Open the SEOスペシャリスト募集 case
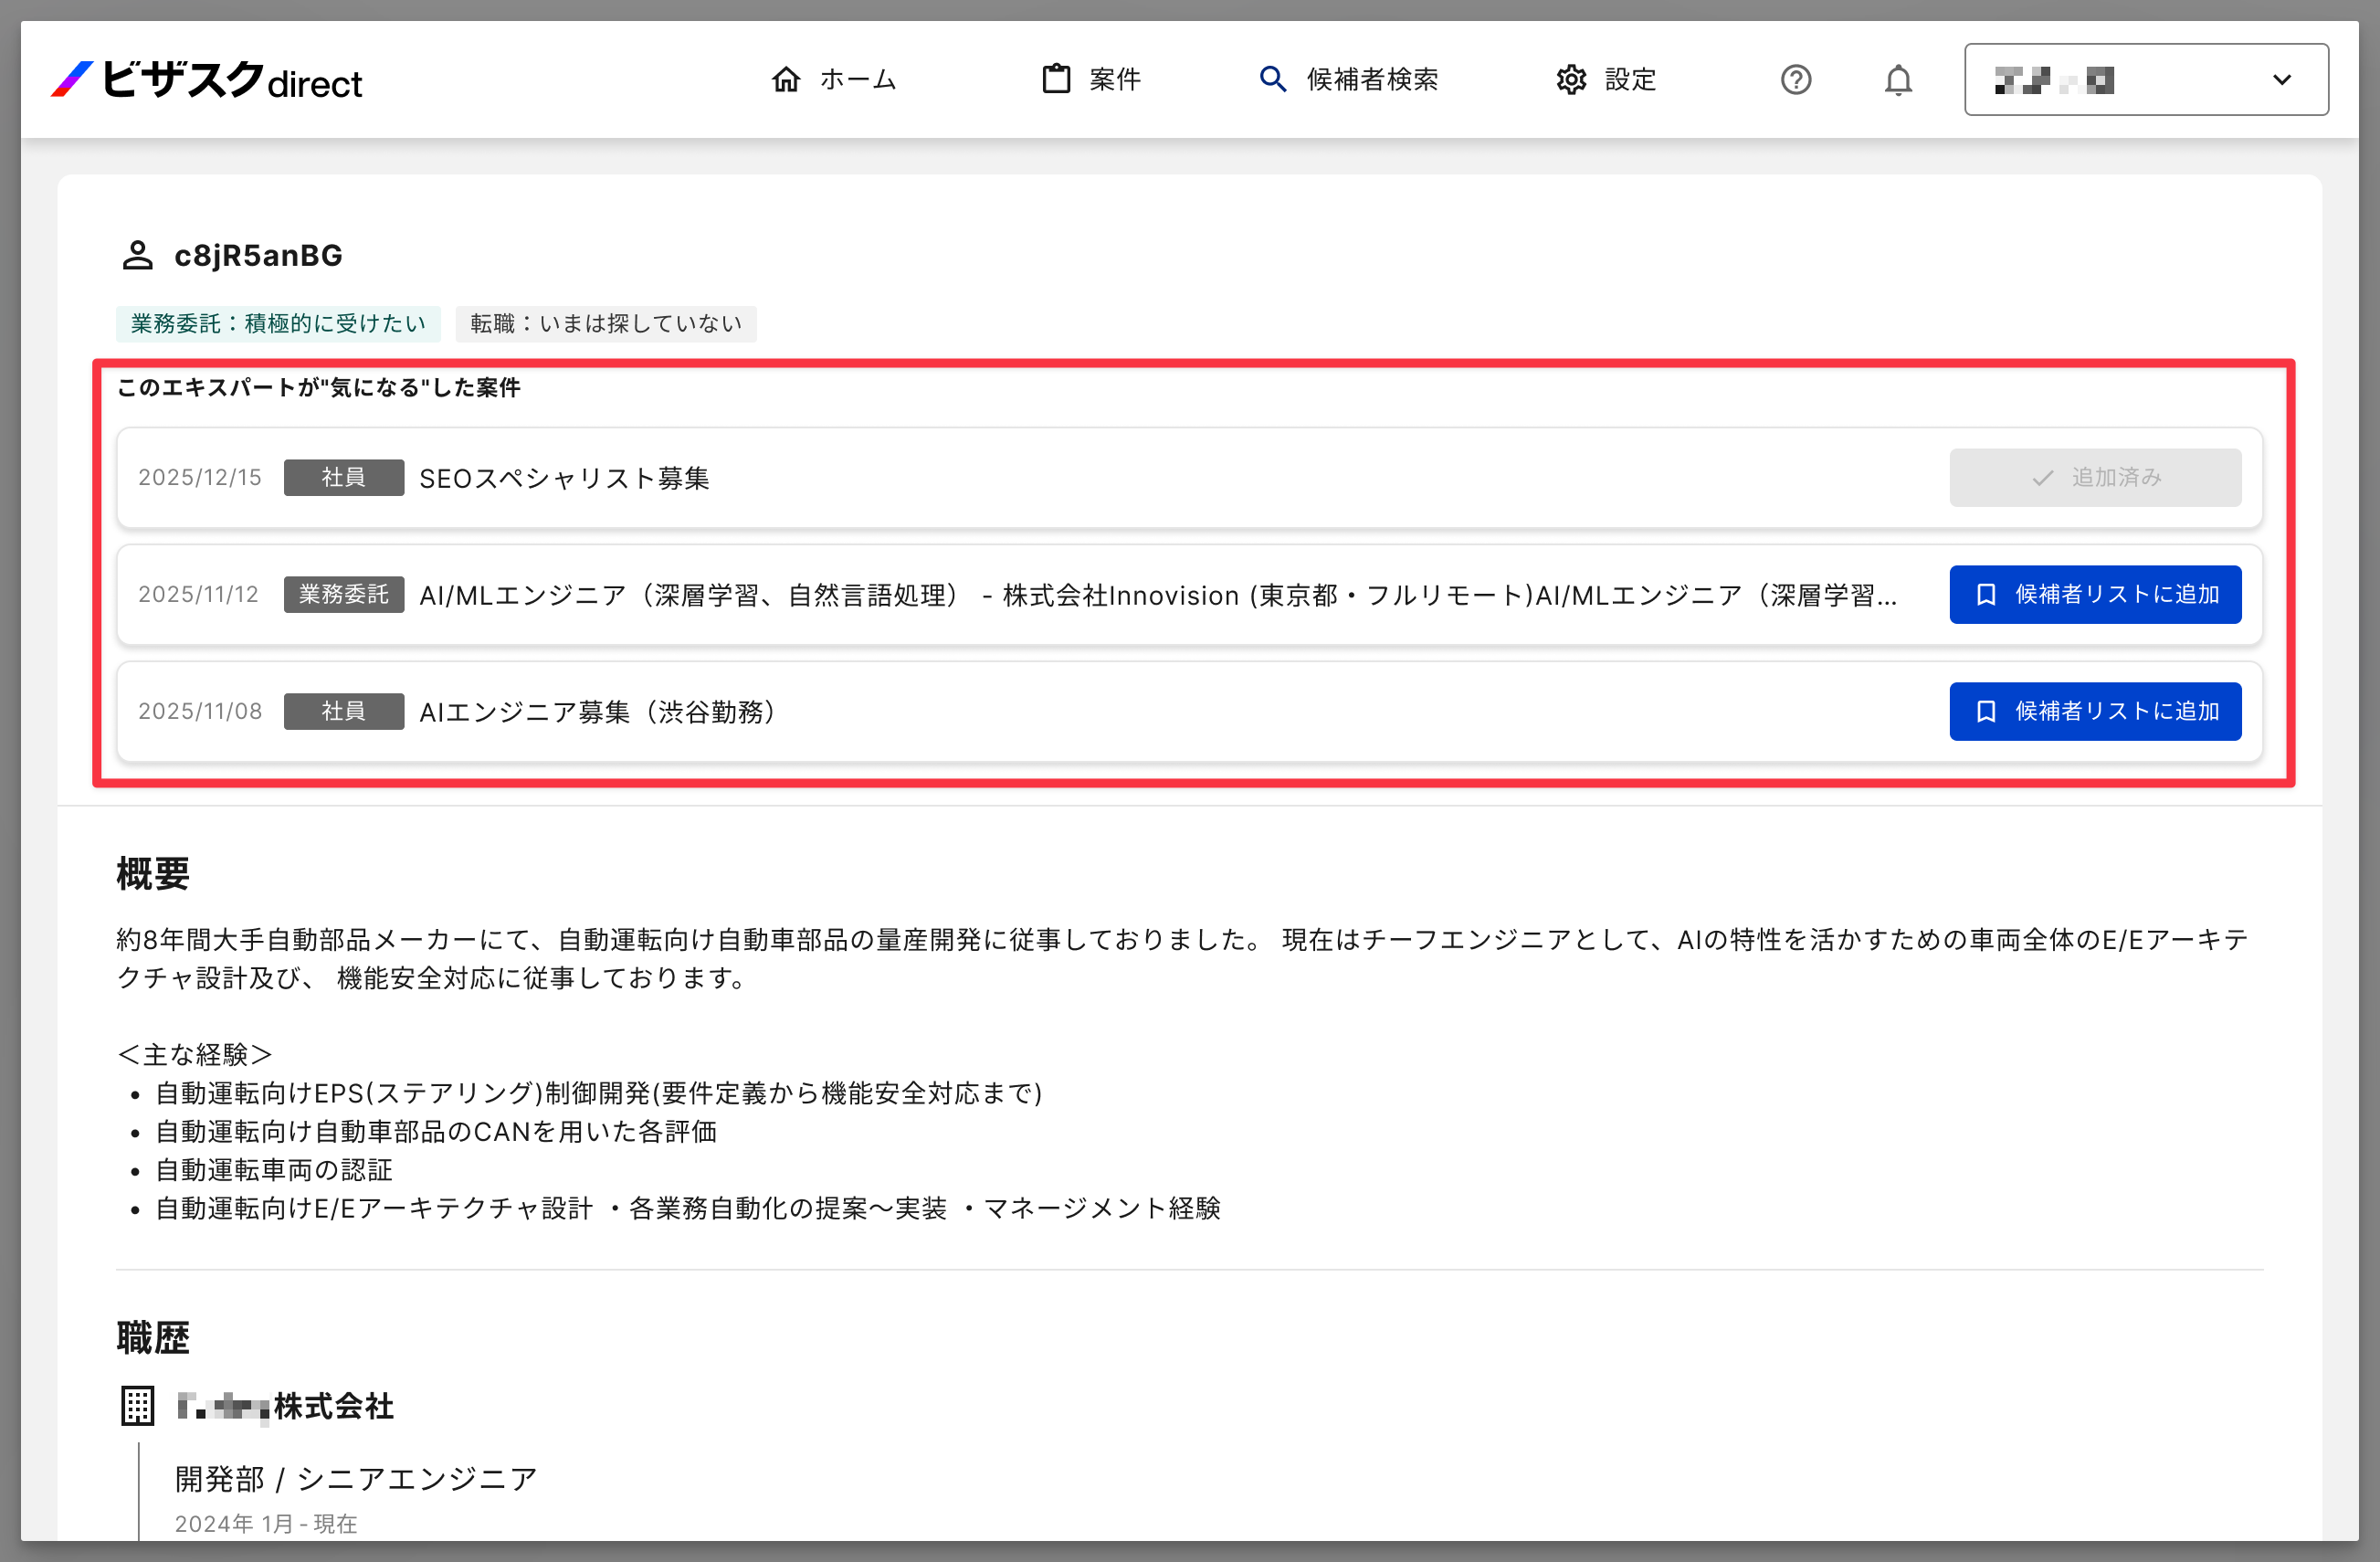2380x1562 pixels. click(564, 478)
